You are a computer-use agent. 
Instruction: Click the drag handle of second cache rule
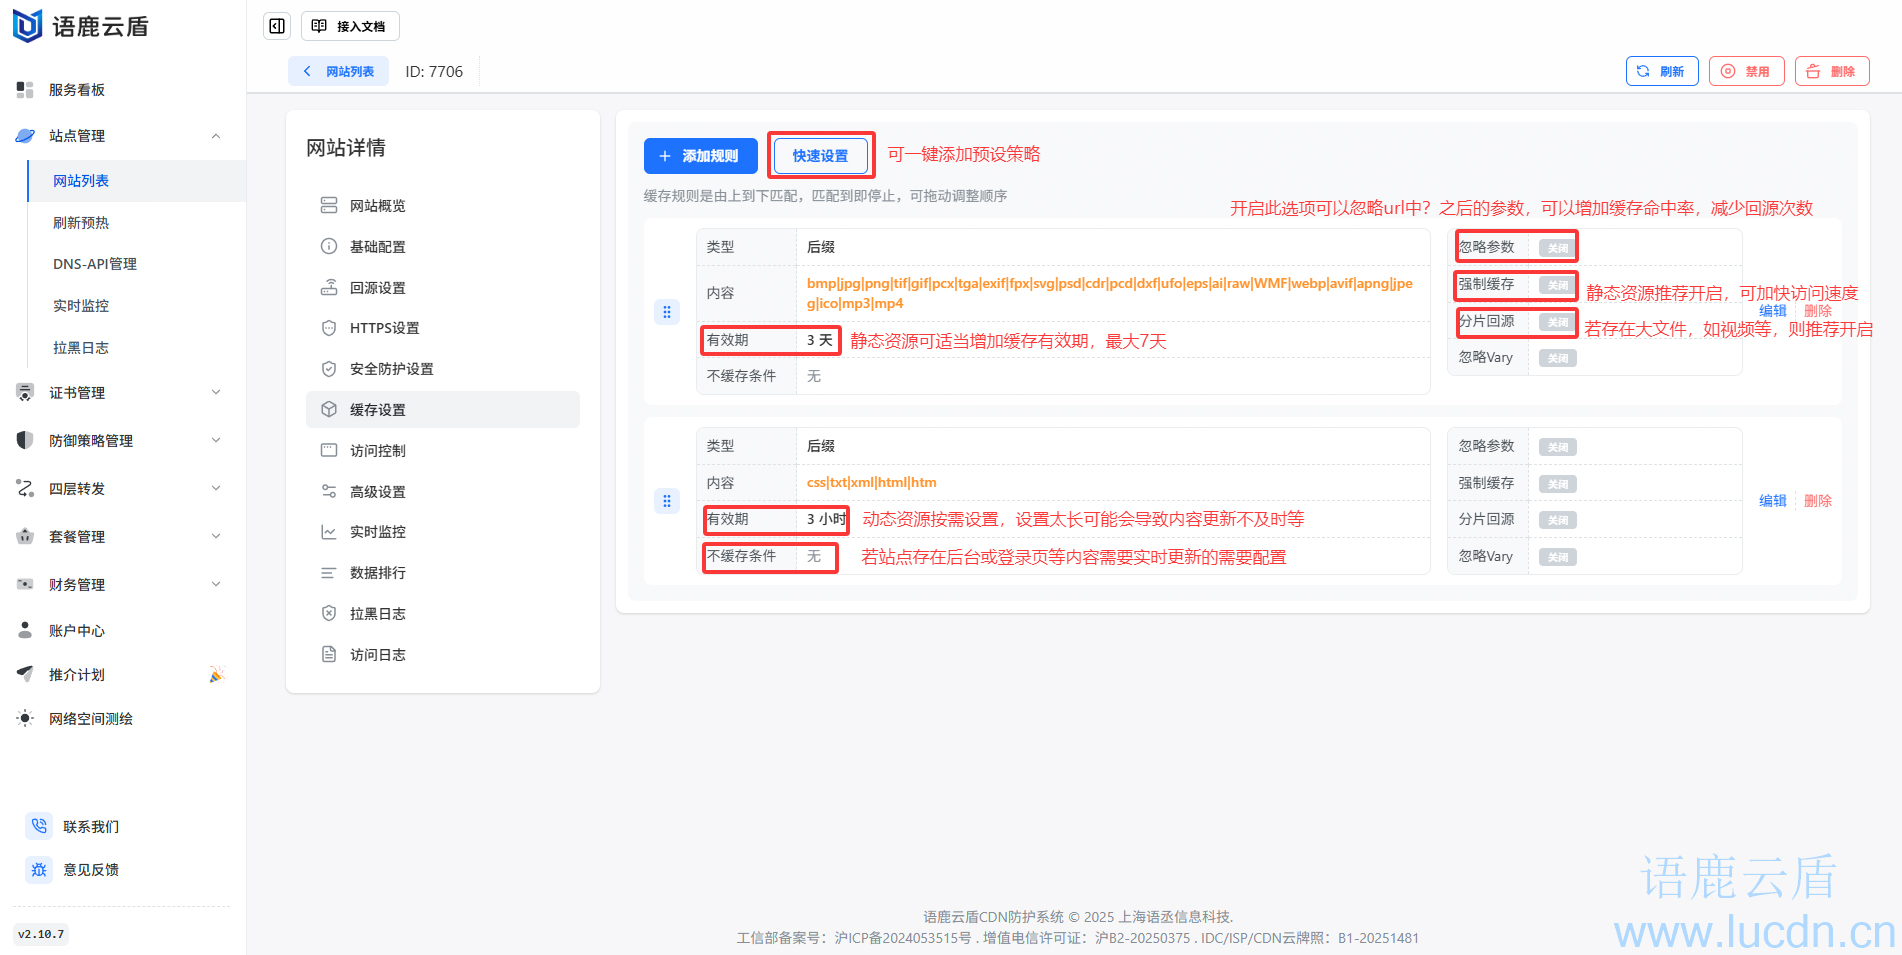coord(667,501)
